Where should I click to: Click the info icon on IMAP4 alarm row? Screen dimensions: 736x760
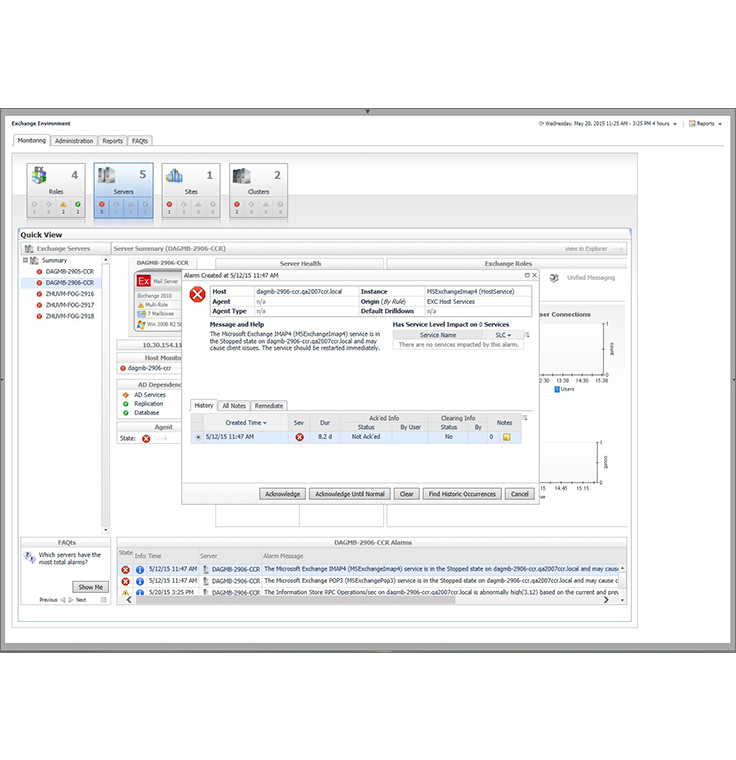point(140,570)
